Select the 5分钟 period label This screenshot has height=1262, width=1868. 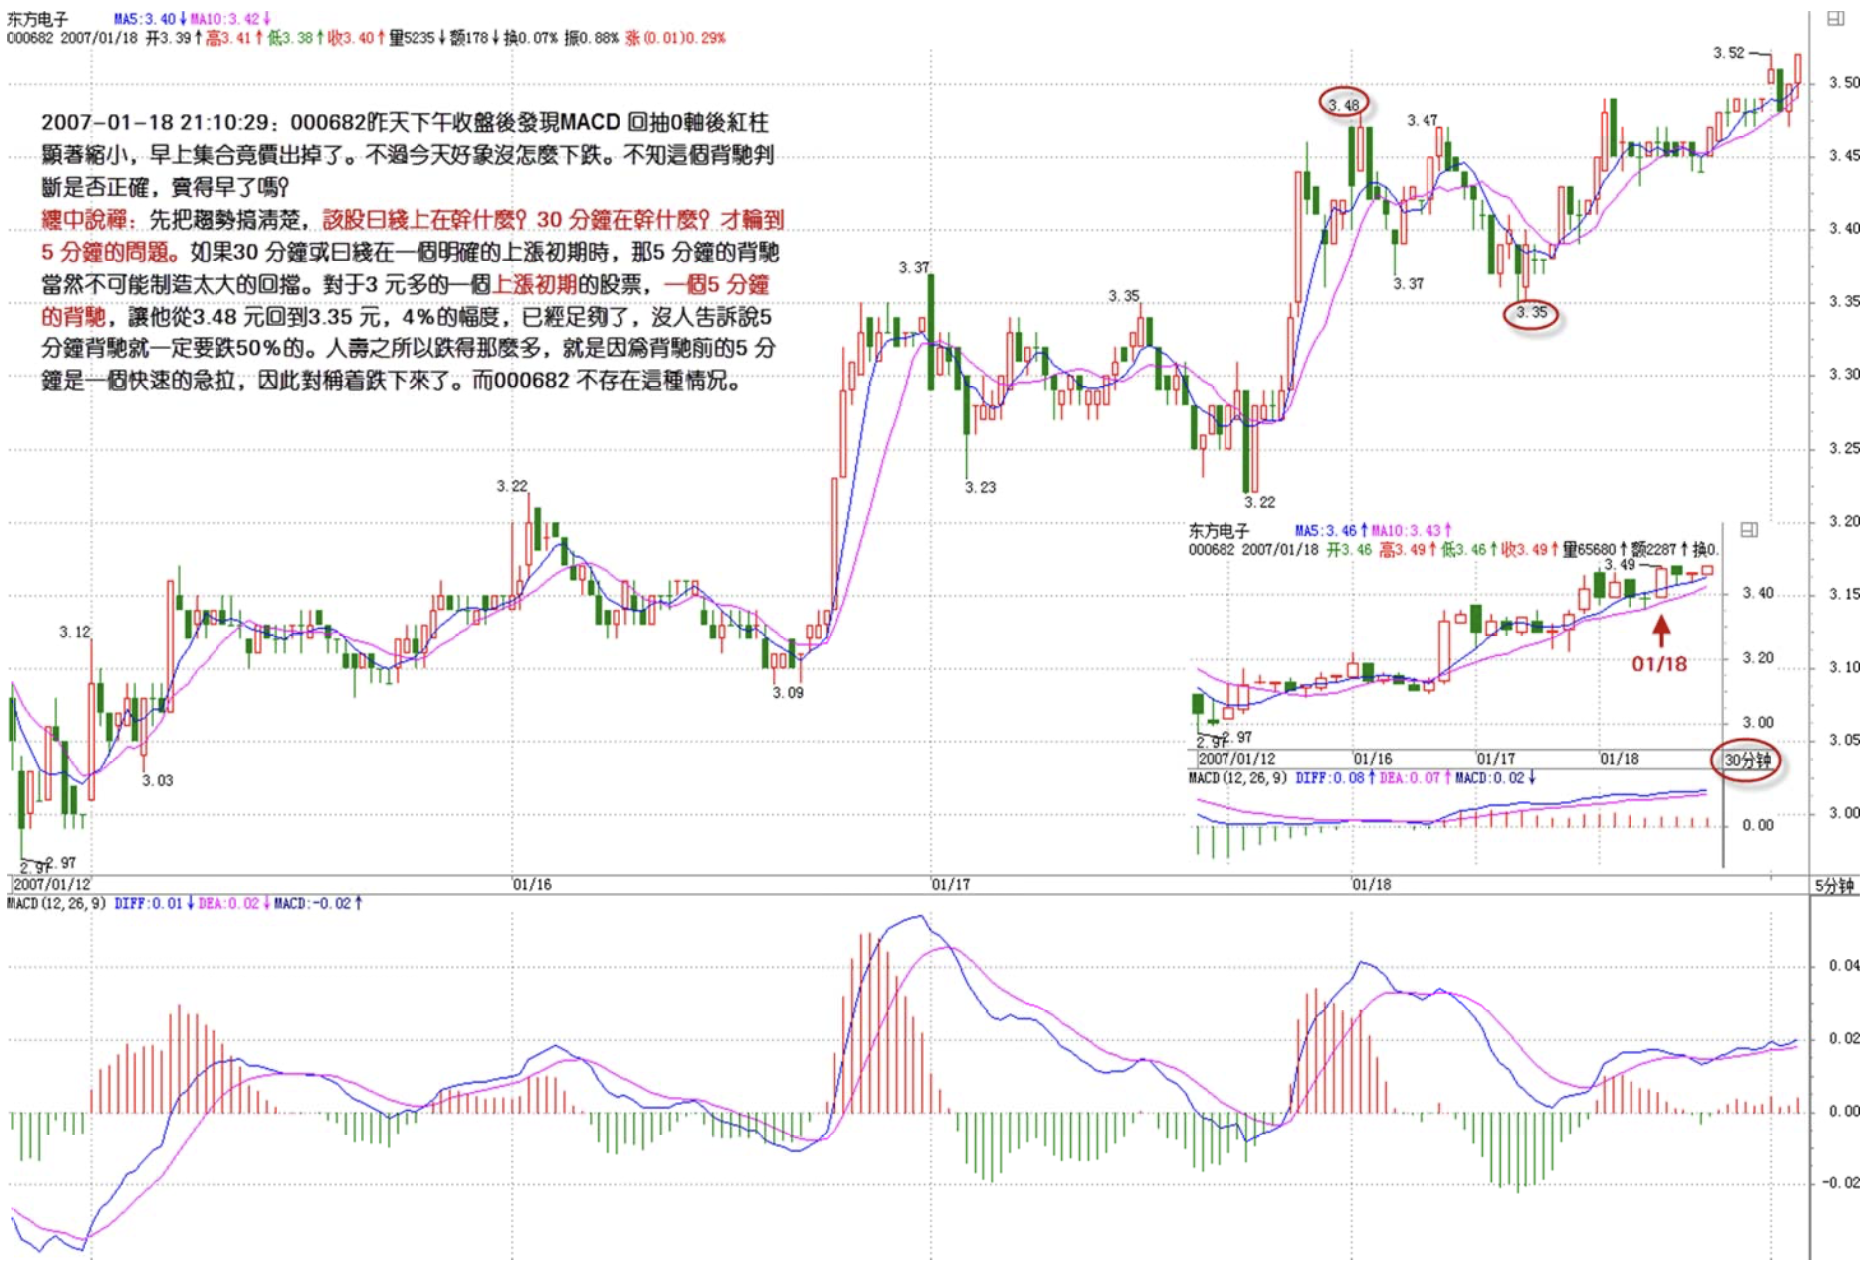[1835, 885]
